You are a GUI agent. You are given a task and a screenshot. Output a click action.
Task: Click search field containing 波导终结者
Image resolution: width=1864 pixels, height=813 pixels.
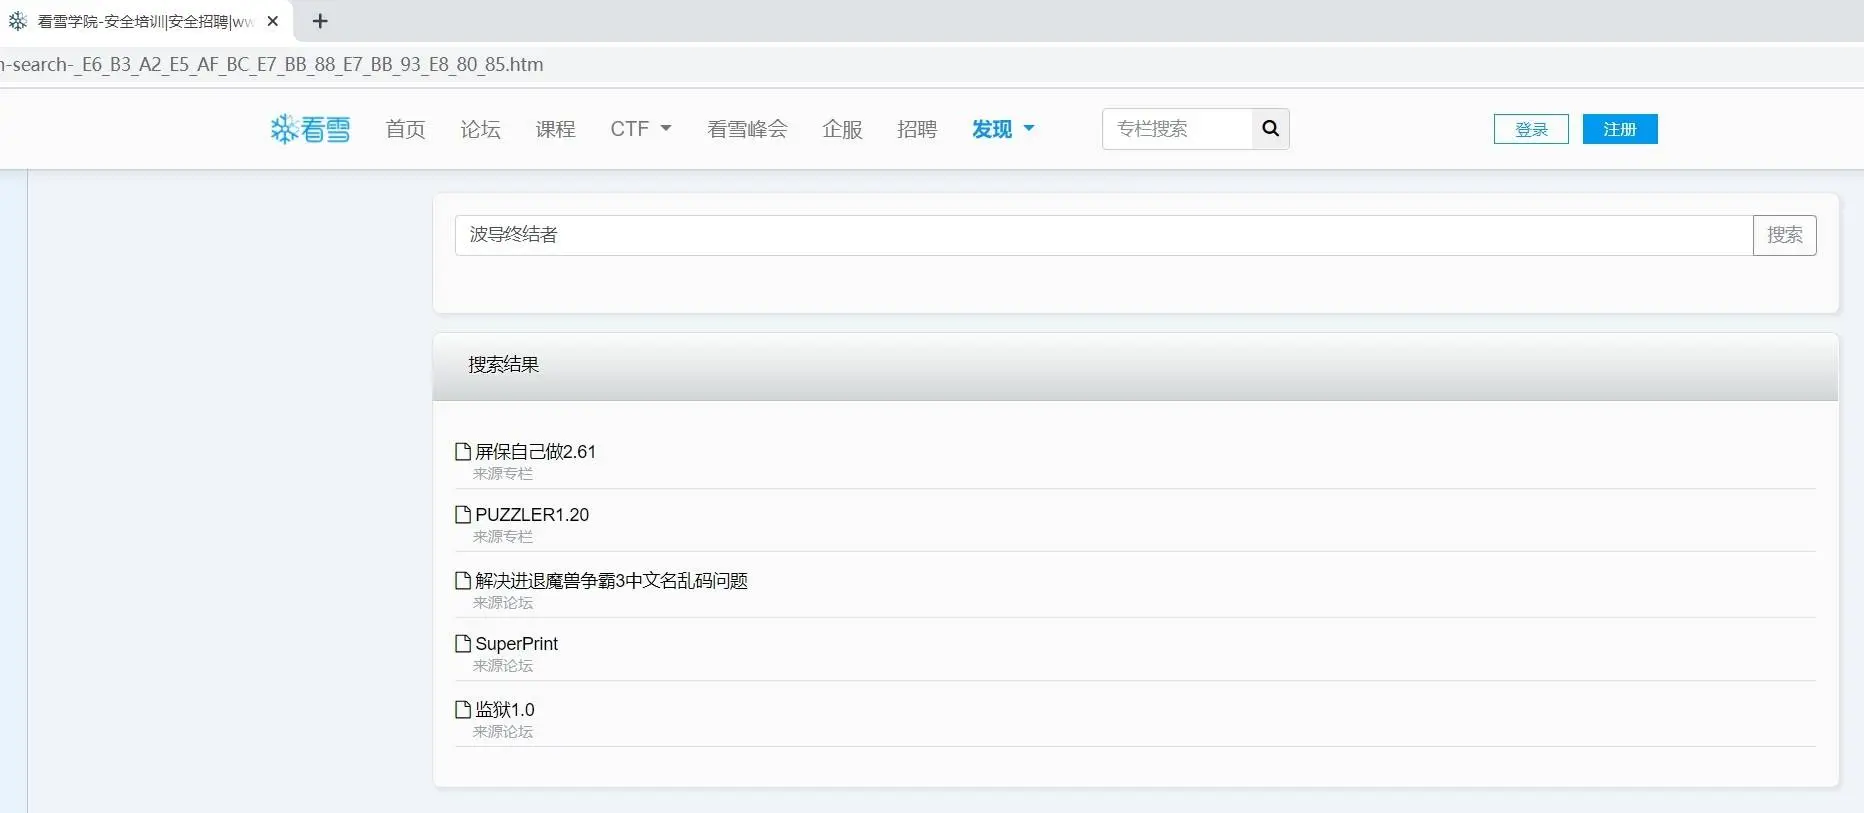tap(1104, 235)
